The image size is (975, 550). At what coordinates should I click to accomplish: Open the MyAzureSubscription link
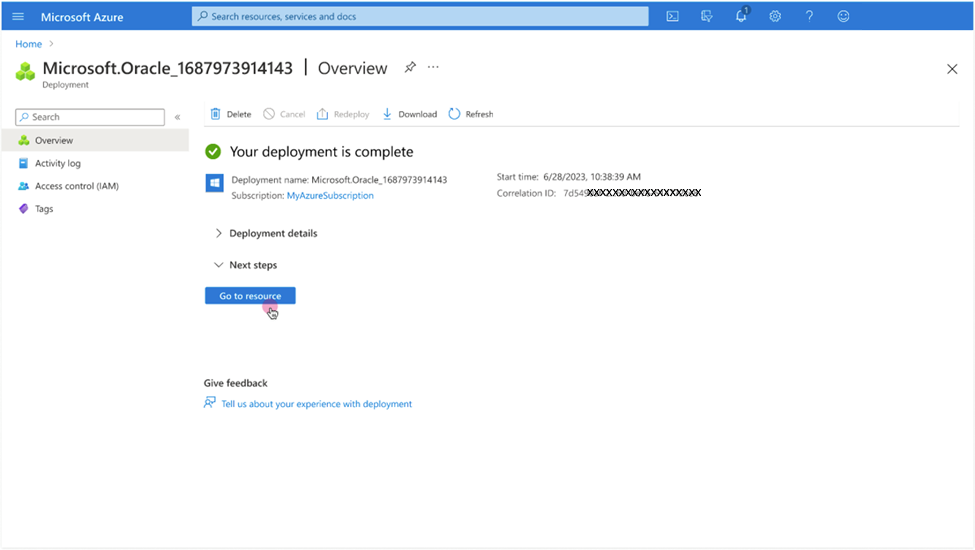click(x=330, y=196)
